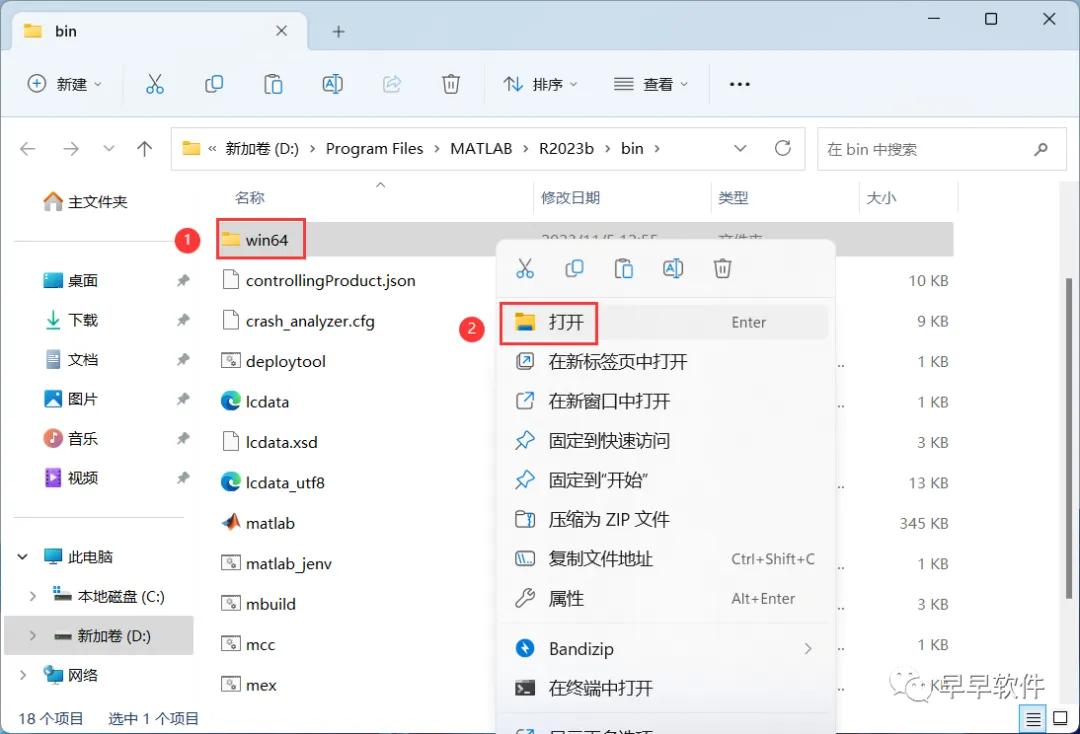Select the deploytool file

[x=273, y=361]
